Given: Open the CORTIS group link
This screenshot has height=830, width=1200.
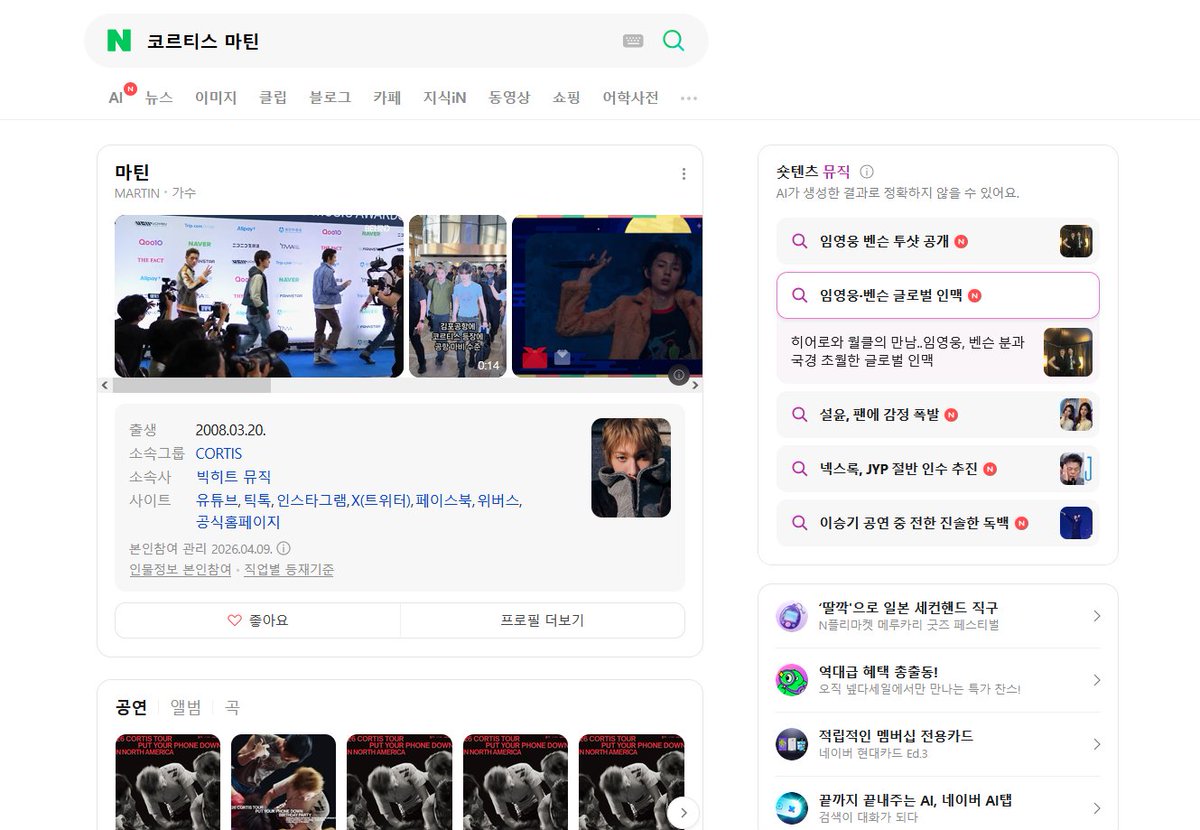Looking at the screenshot, I should [x=219, y=453].
